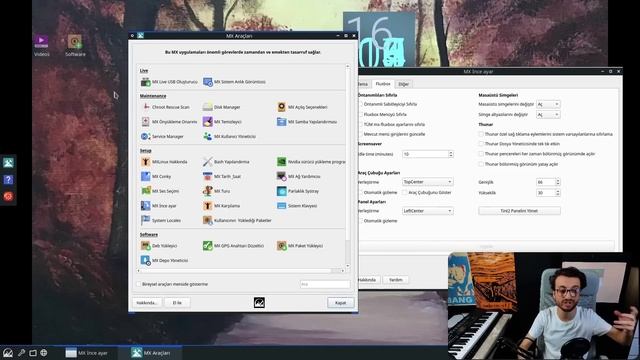Toggle Araç Çubuğunu Göster checkbox
640x360 pixels.
tap(404, 193)
